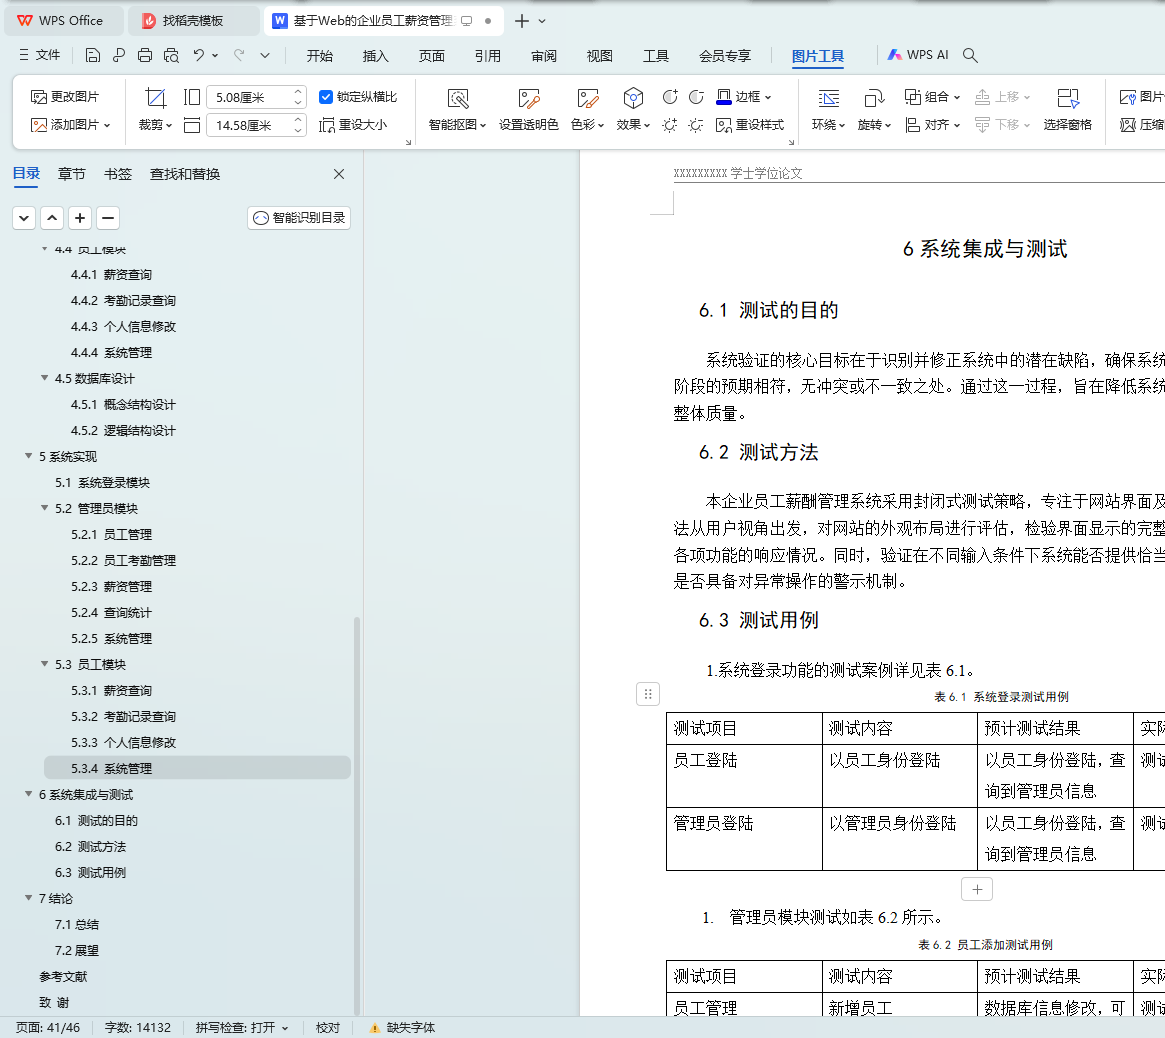Click the new tab plus icon
1165x1038 pixels.
522,21
